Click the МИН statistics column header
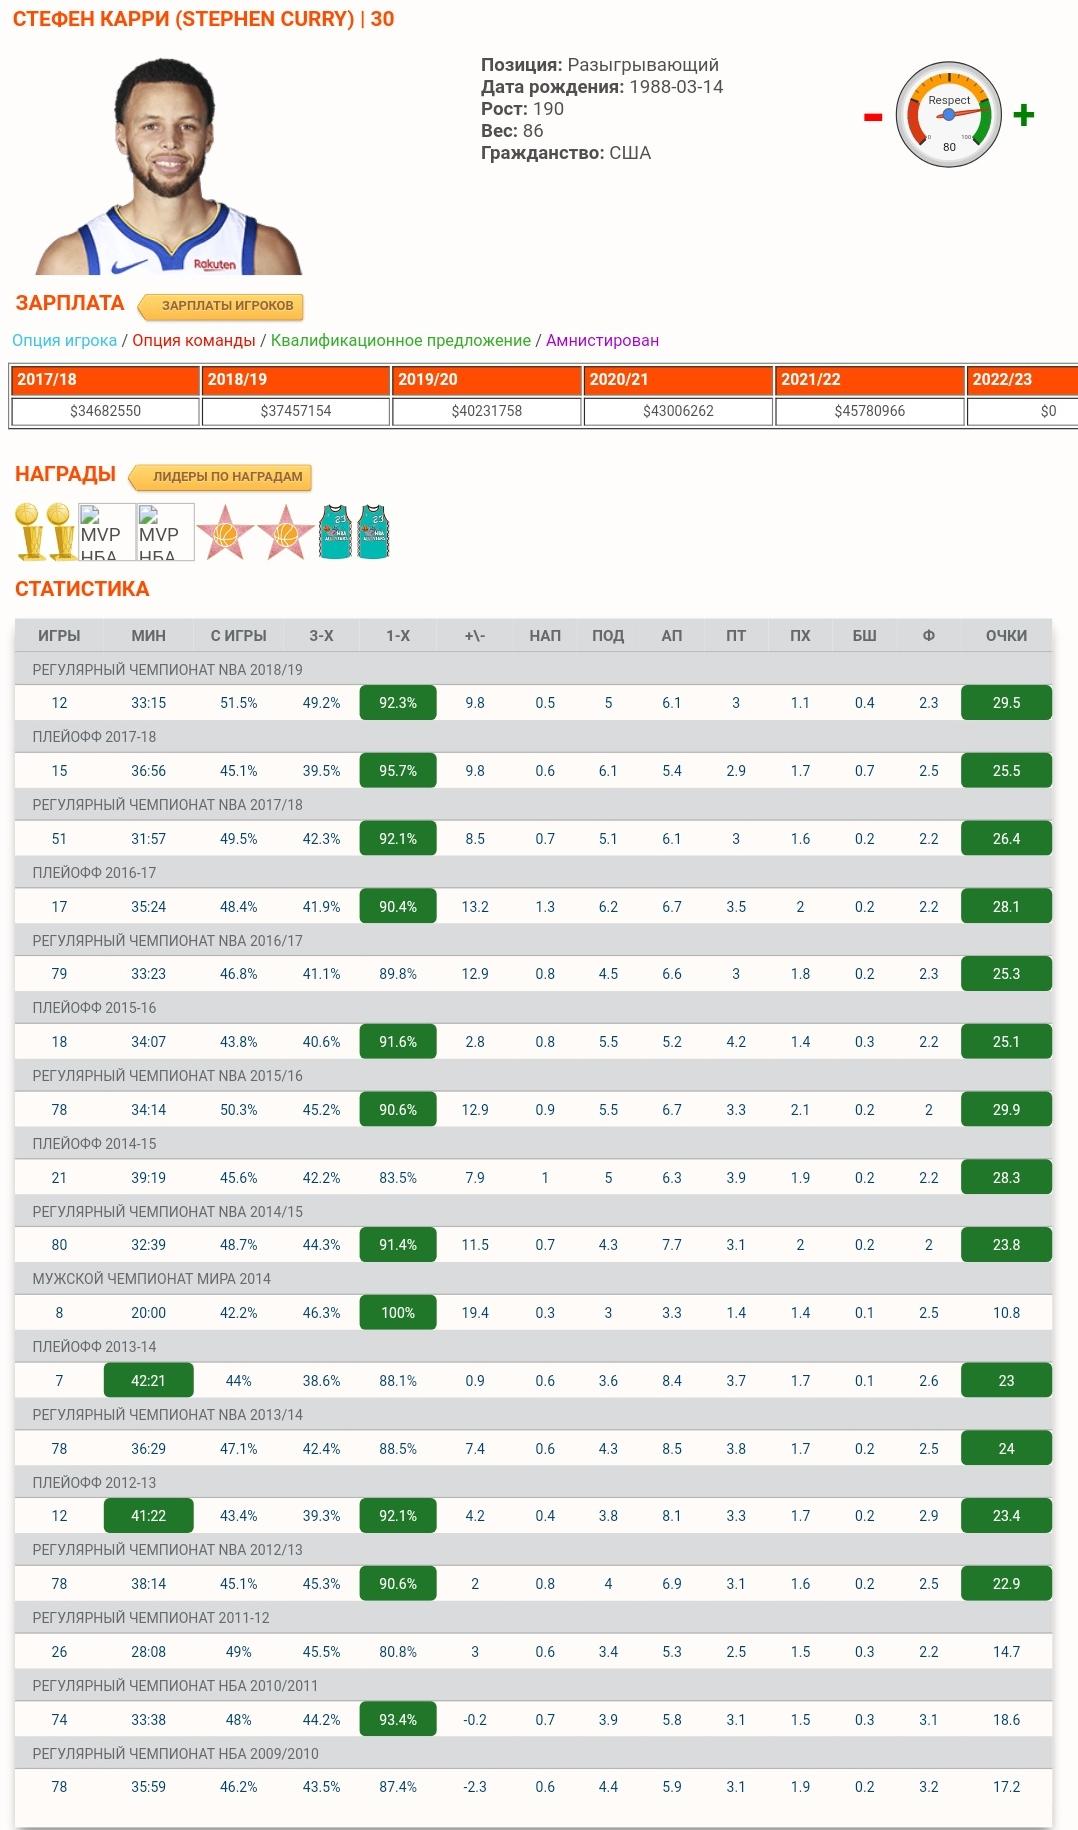The height and width of the screenshot is (1830, 1078). (x=148, y=636)
